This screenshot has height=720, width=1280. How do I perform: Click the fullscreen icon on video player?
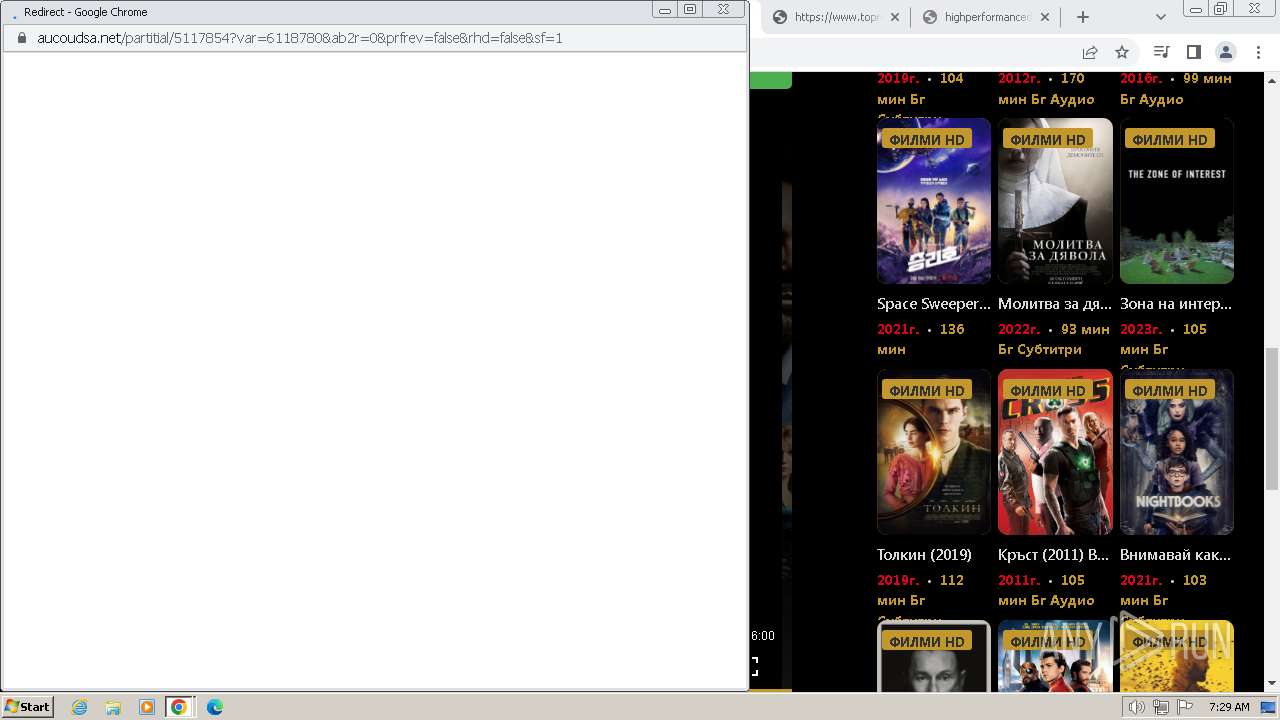(x=754, y=666)
